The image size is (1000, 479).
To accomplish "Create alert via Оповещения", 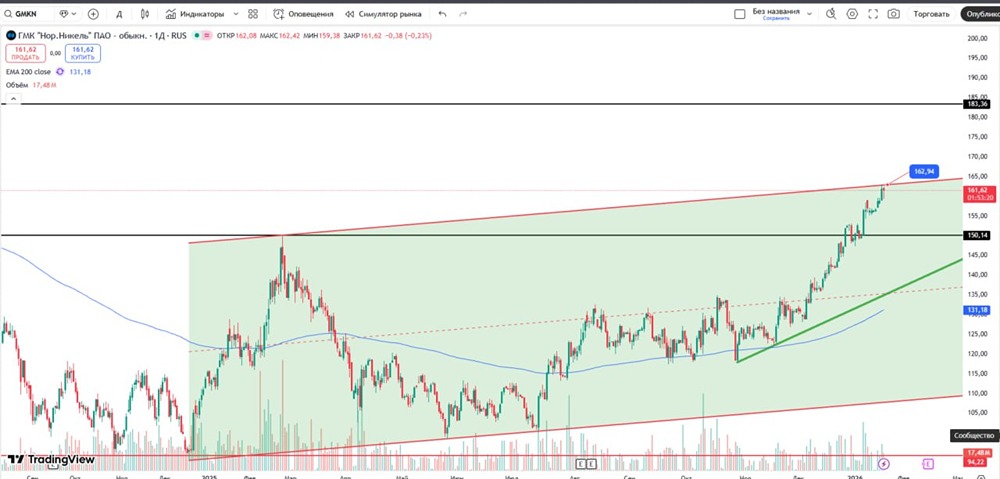I will point(303,13).
